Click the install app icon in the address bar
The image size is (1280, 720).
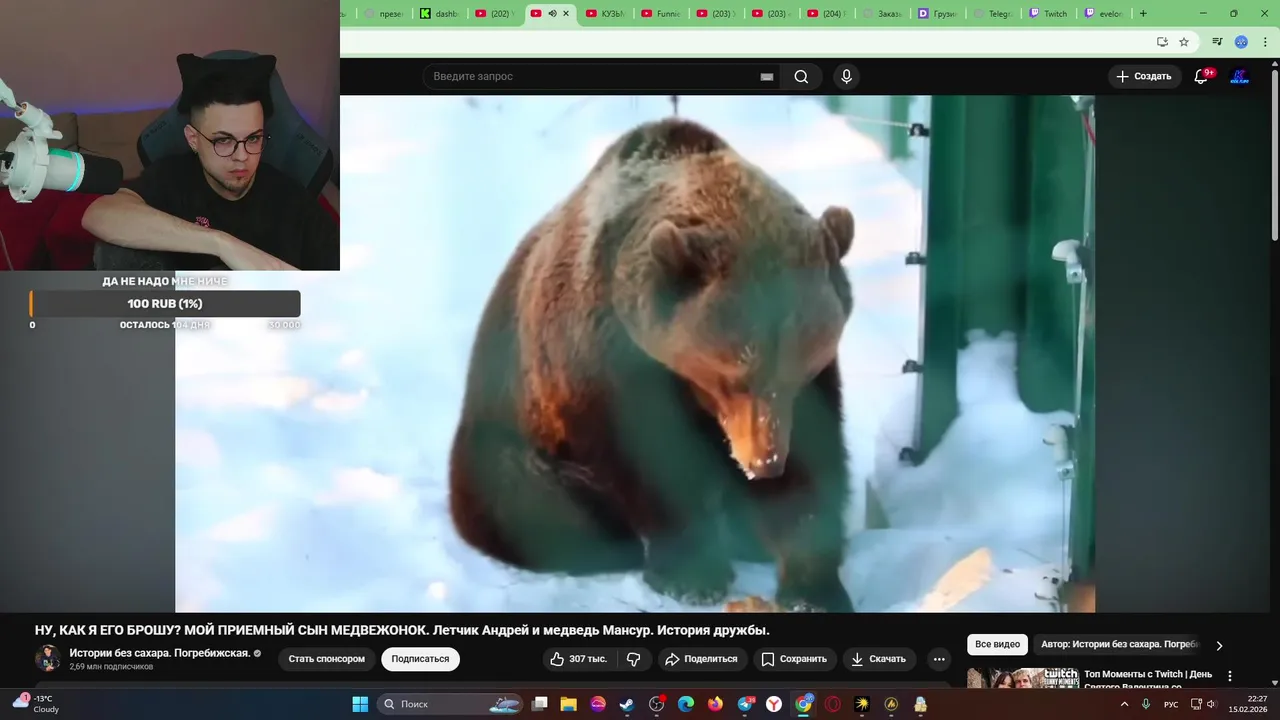point(1162,42)
